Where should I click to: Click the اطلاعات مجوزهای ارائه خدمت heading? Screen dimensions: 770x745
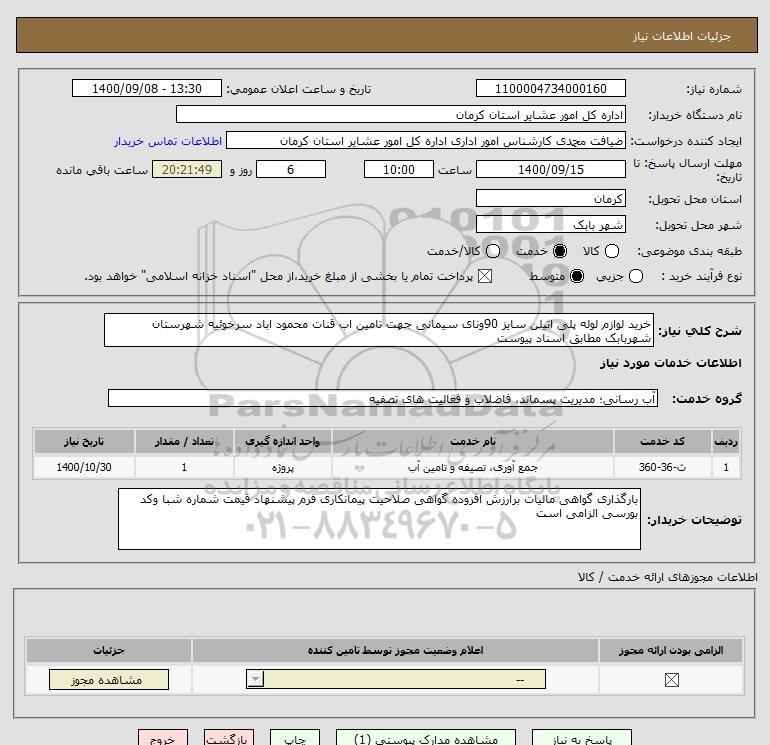[667, 577]
